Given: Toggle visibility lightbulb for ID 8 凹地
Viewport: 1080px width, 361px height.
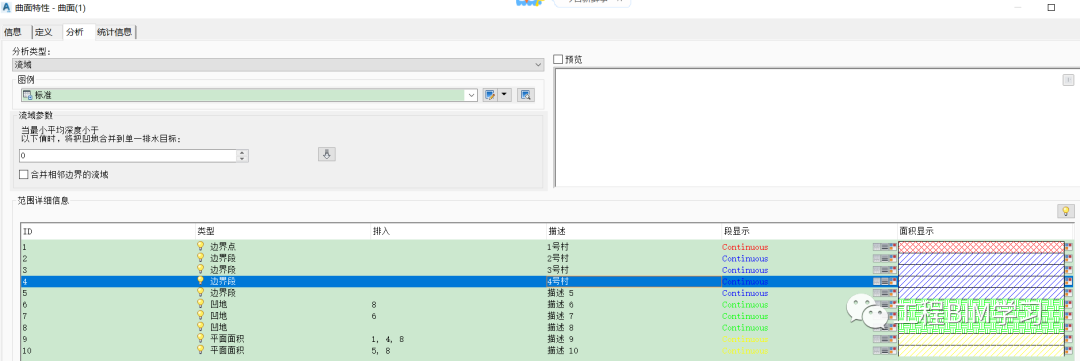Looking at the screenshot, I should click(x=201, y=327).
